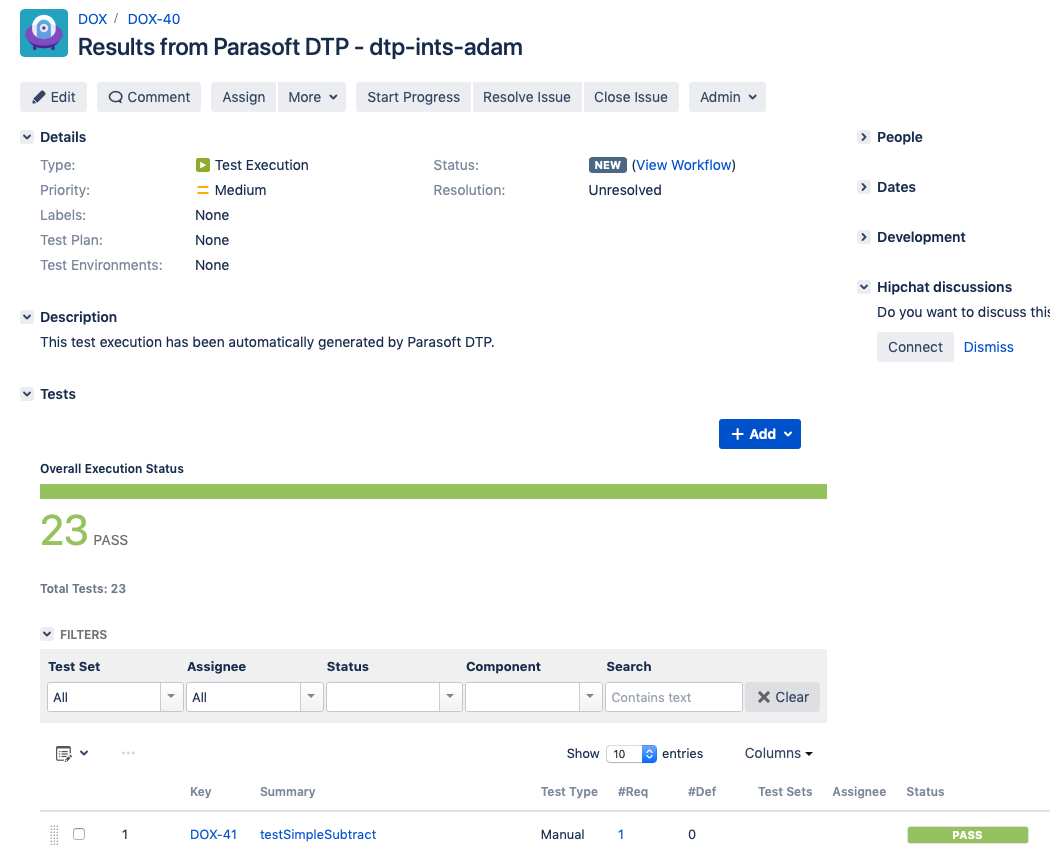Click Start Progress
This screenshot has height=855, width=1050.
tap(413, 97)
